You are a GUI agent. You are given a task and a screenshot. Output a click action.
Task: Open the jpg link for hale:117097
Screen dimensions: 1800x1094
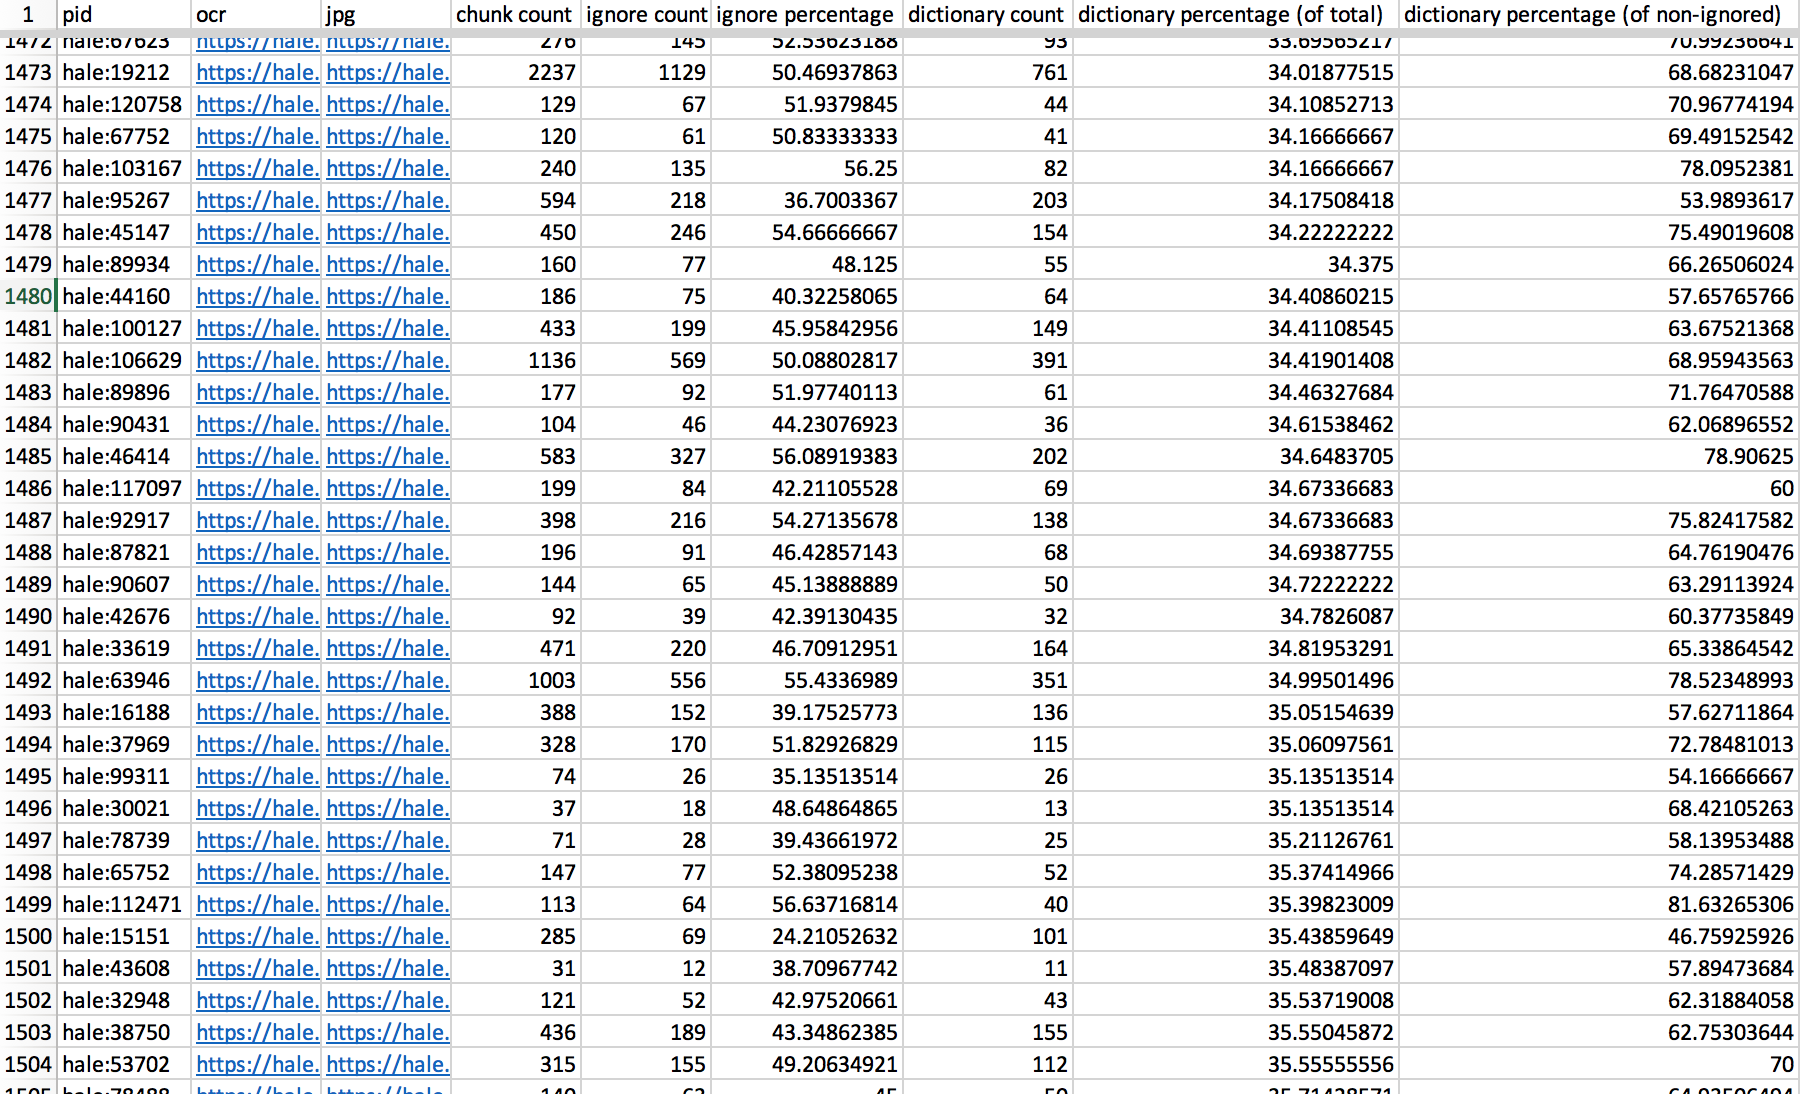click(x=388, y=488)
